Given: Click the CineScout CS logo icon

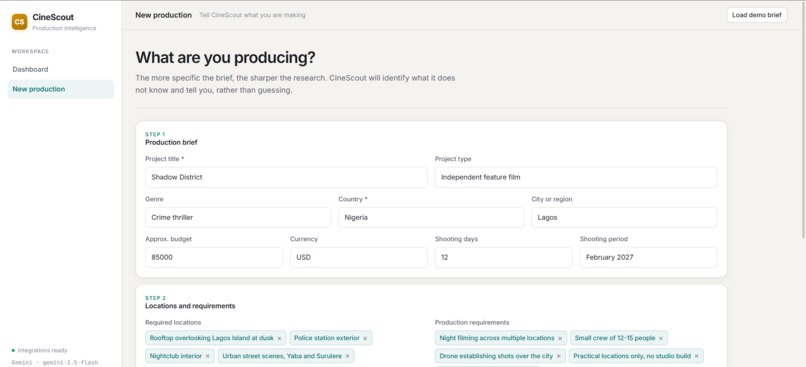Looking at the screenshot, I should coord(20,22).
